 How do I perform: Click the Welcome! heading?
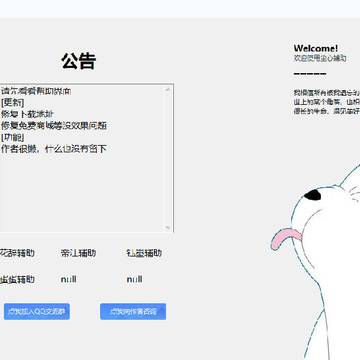[x=316, y=48]
